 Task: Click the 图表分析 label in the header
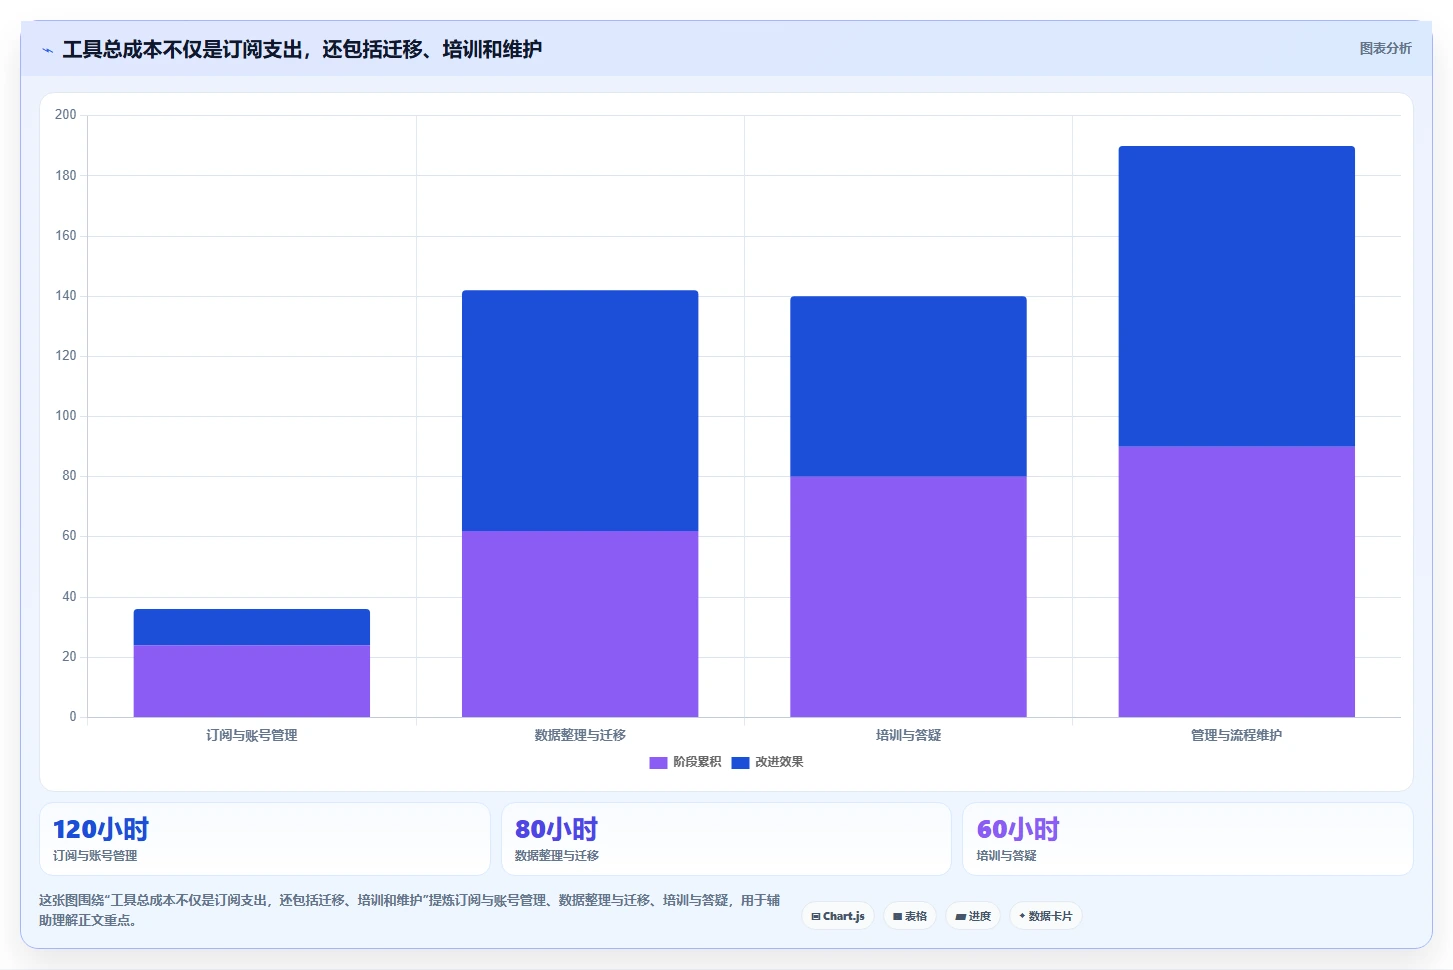click(1385, 48)
